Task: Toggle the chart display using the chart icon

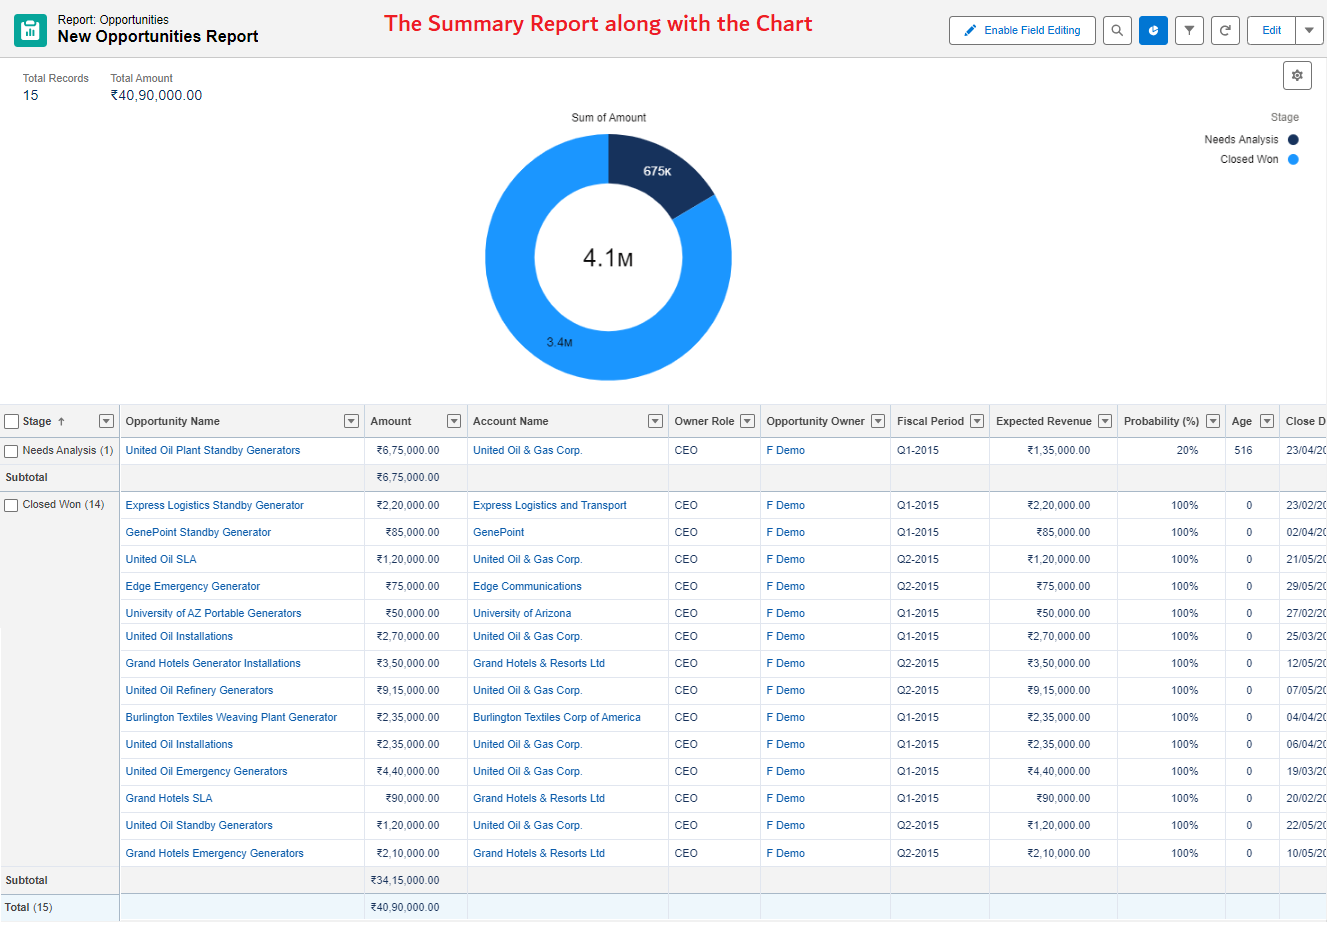Action: (x=1153, y=30)
